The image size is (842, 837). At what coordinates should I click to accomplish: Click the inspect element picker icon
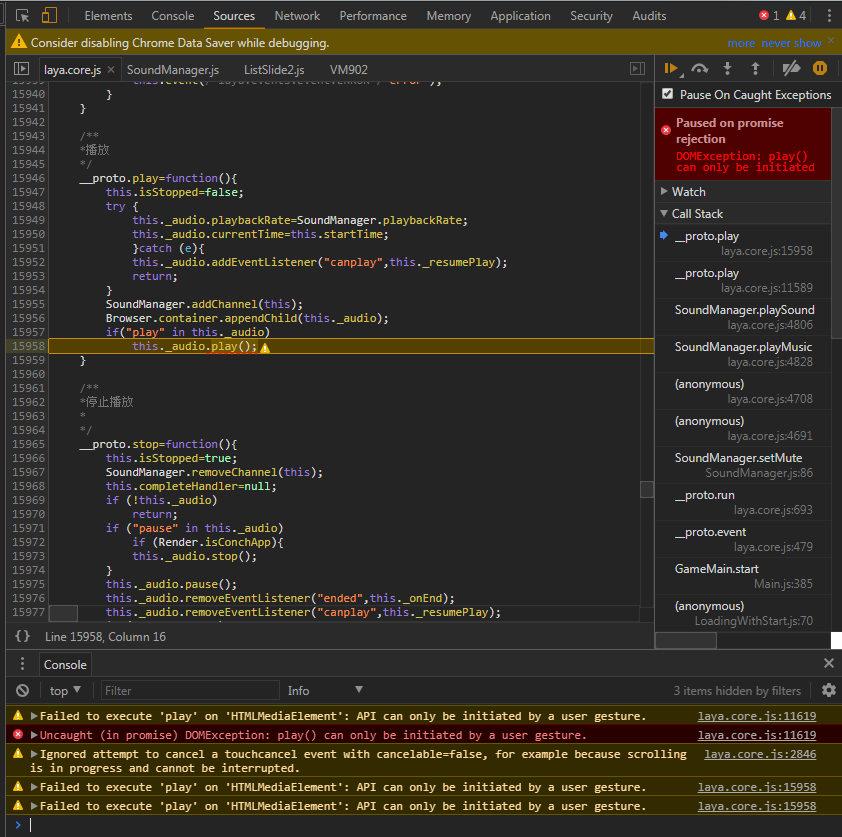[22, 16]
